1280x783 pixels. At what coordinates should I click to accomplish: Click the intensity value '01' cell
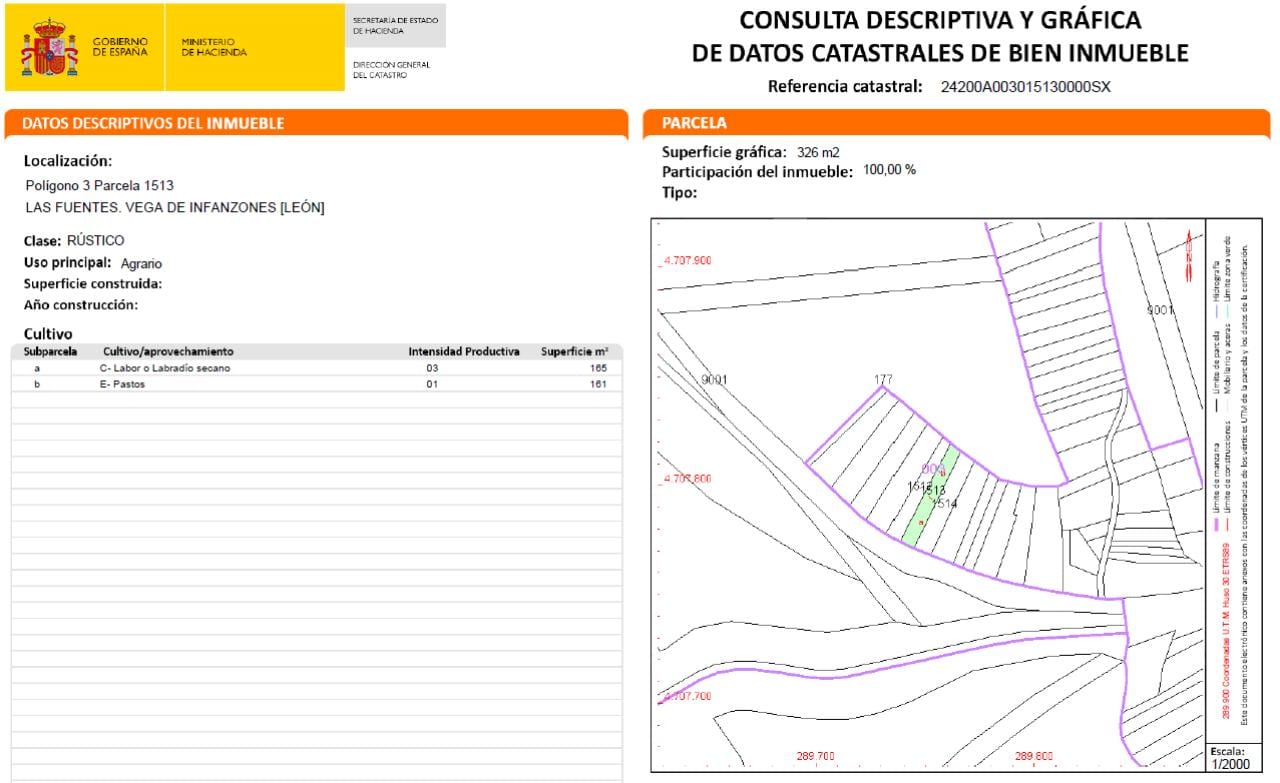pos(432,385)
